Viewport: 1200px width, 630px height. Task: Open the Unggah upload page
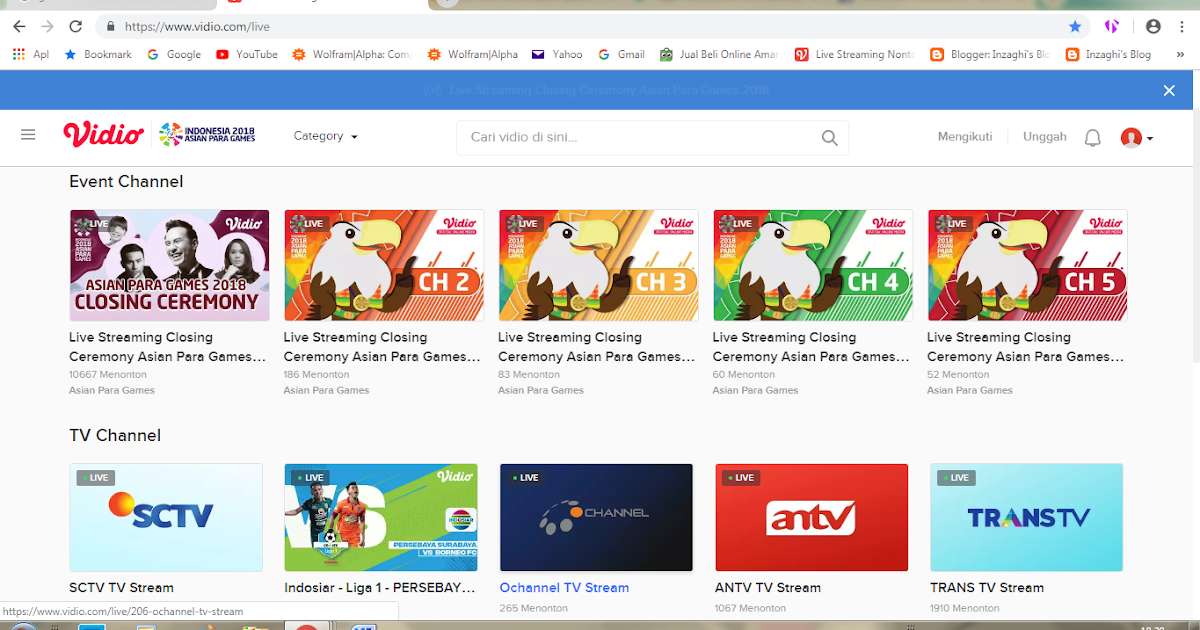point(1045,136)
